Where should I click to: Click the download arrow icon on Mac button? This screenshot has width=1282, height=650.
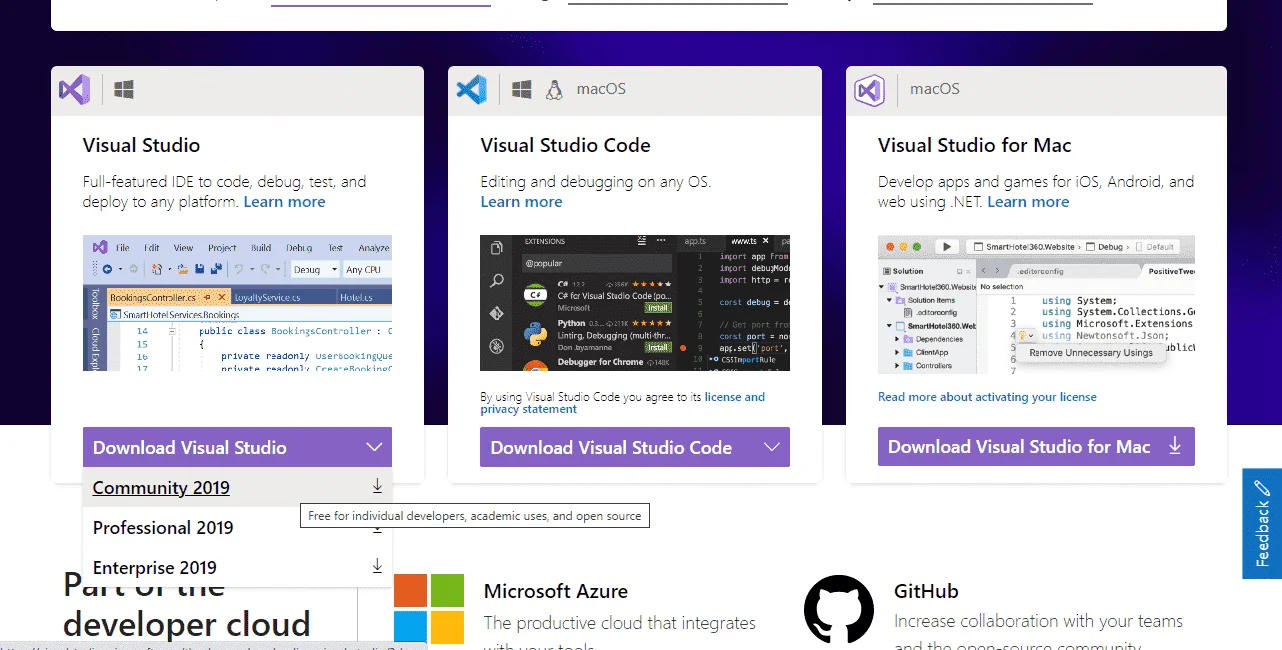click(x=1175, y=446)
